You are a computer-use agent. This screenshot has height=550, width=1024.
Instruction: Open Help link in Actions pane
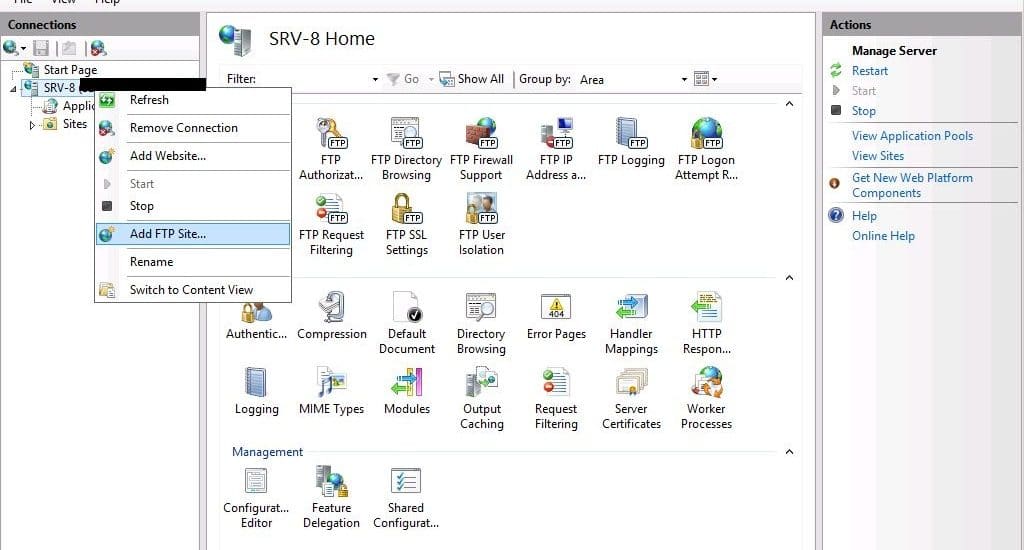(864, 216)
